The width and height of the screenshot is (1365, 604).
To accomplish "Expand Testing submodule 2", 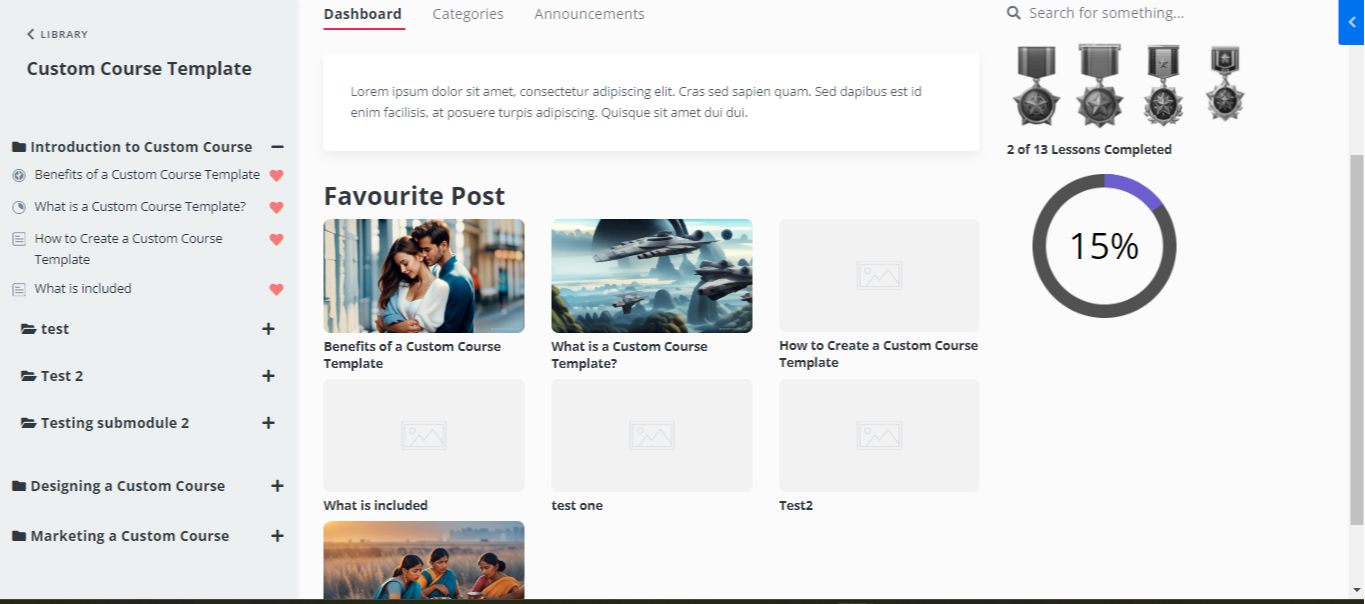I will tap(268, 423).
